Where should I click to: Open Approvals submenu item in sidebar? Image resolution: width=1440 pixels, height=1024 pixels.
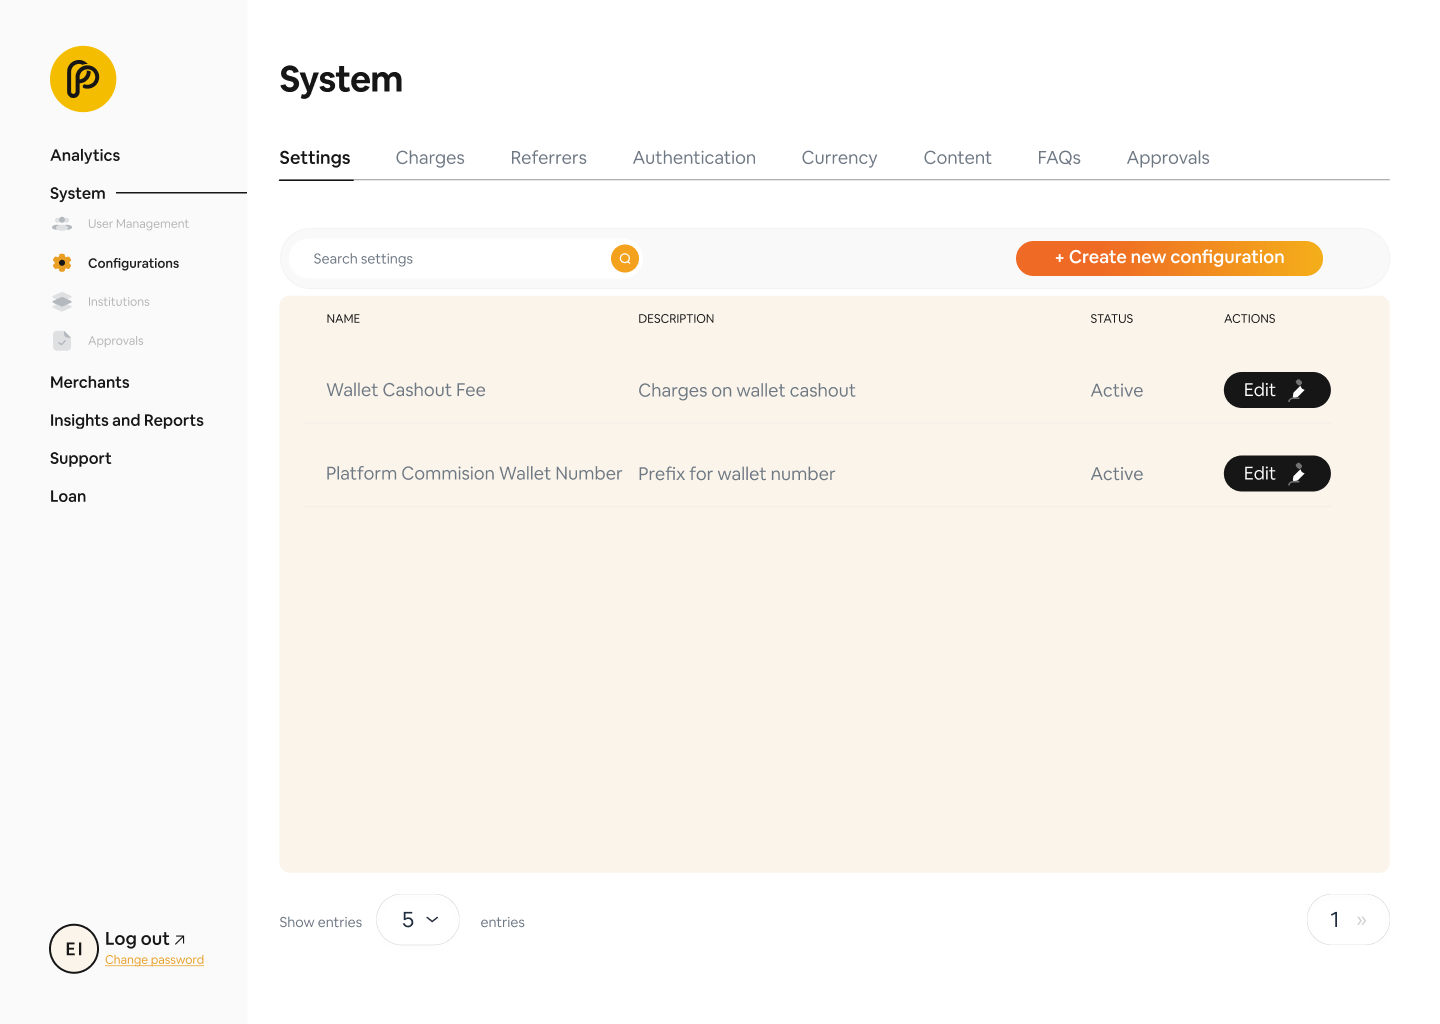click(x=115, y=341)
